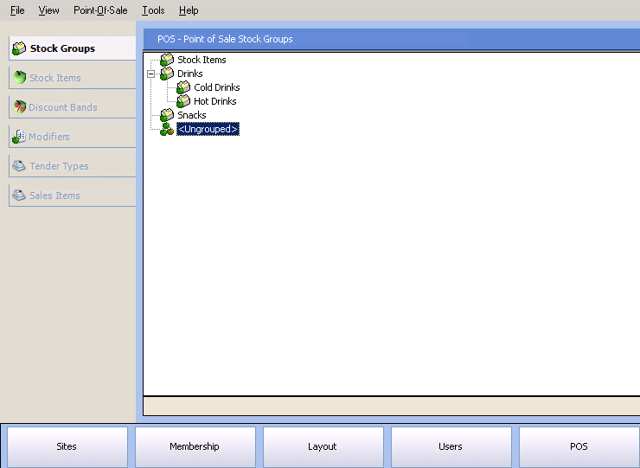Click the Stock Groups sidebar icon

(x=19, y=48)
